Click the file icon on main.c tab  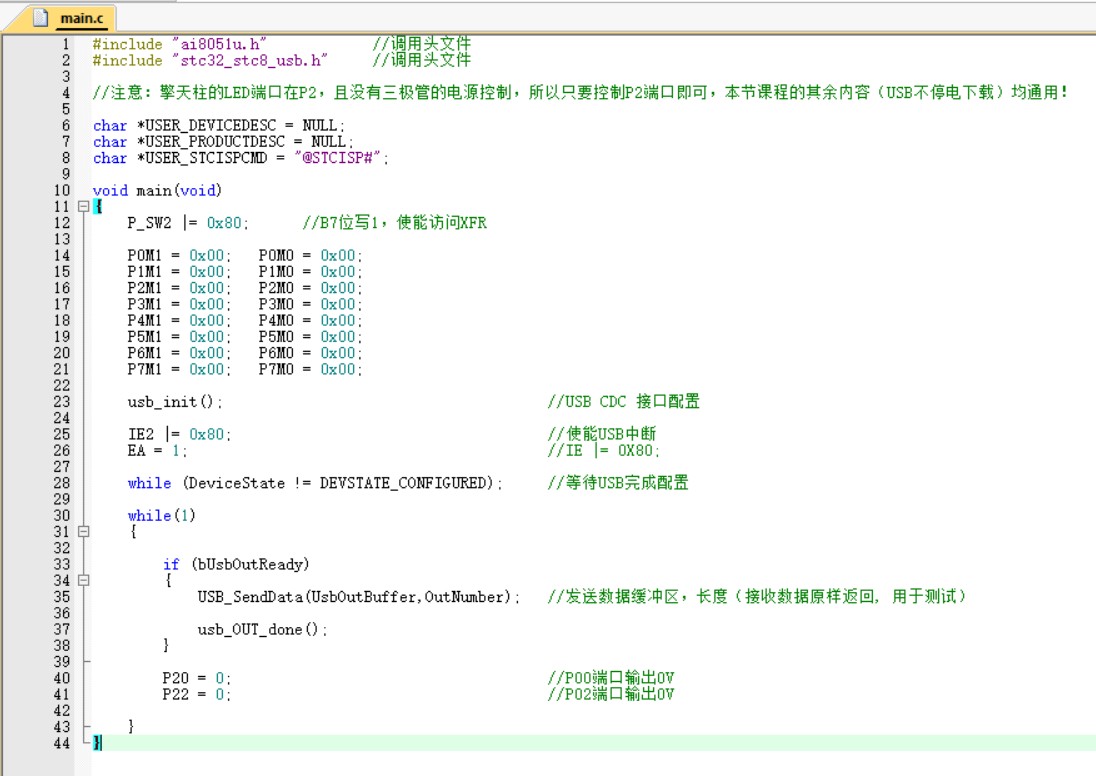41,17
